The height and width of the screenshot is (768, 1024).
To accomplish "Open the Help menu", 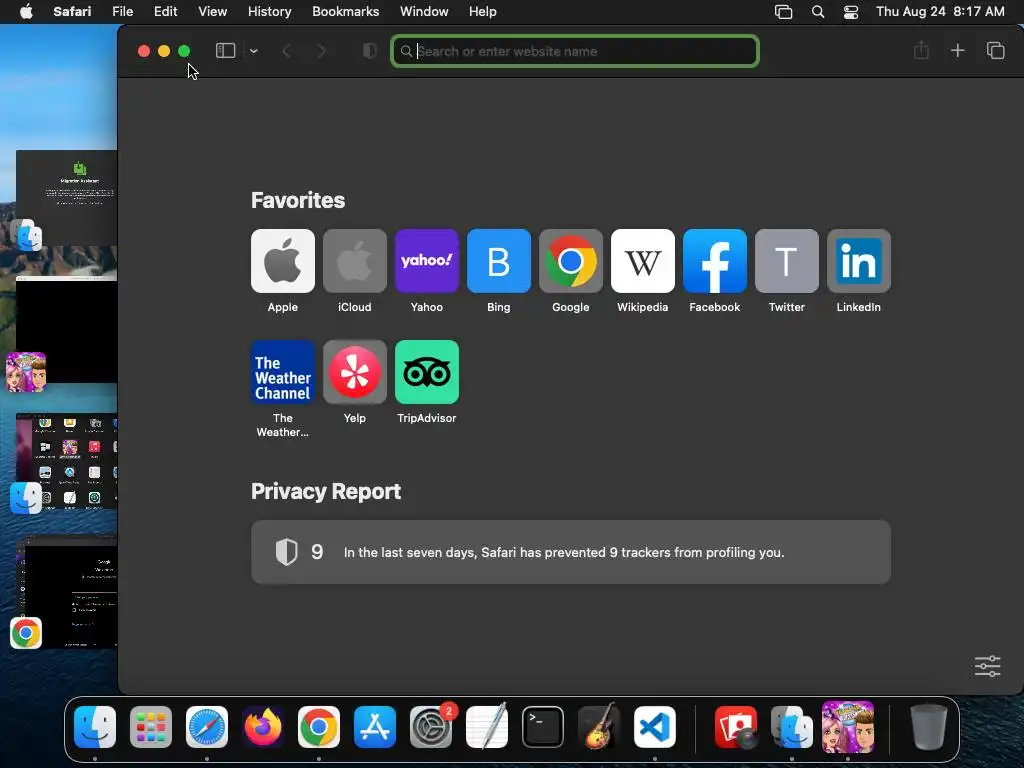I will coord(483,12).
